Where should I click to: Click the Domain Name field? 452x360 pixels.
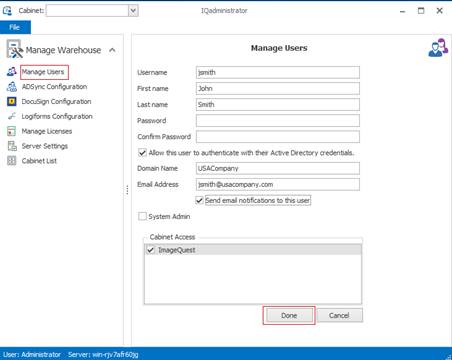[x=278, y=168]
